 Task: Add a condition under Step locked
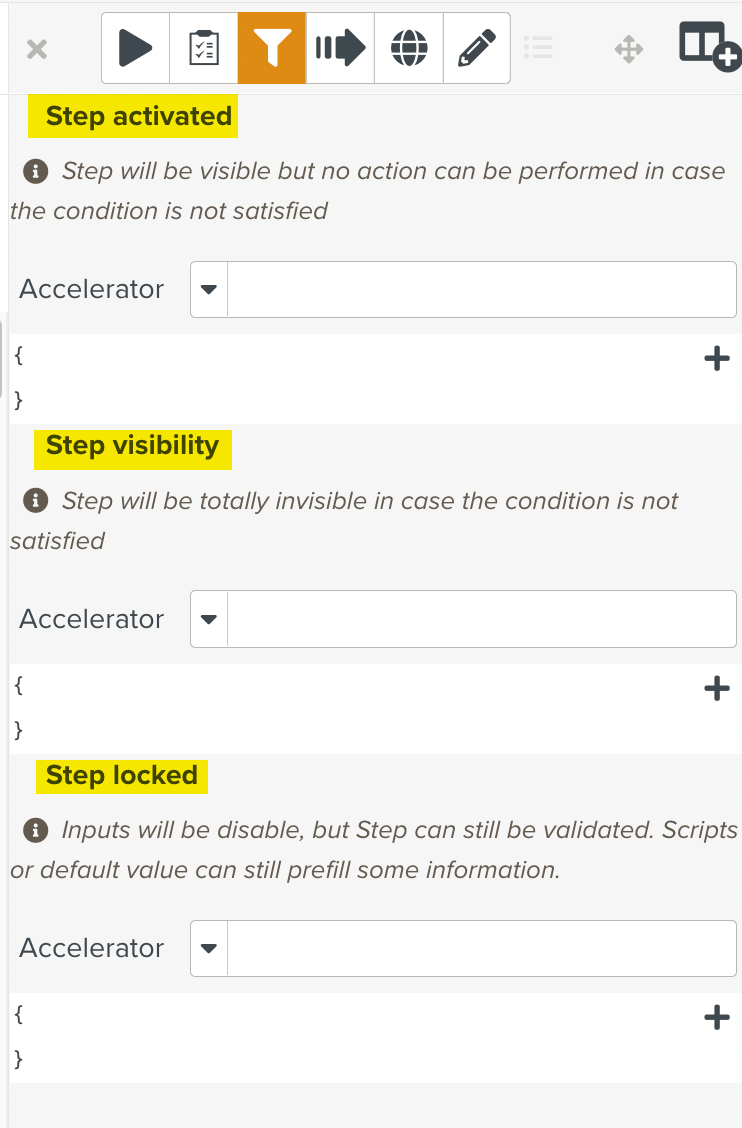point(716,1017)
